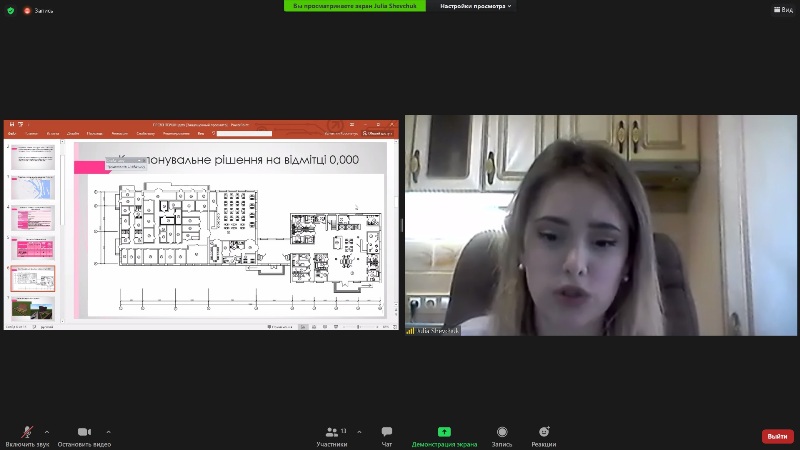Select slide 5 pink table thumbnail
The height and width of the screenshot is (450, 800).
pyautogui.click(x=33, y=248)
